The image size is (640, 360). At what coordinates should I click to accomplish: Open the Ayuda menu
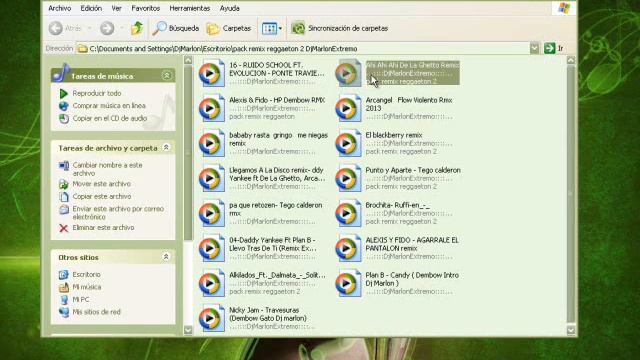click(229, 8)
